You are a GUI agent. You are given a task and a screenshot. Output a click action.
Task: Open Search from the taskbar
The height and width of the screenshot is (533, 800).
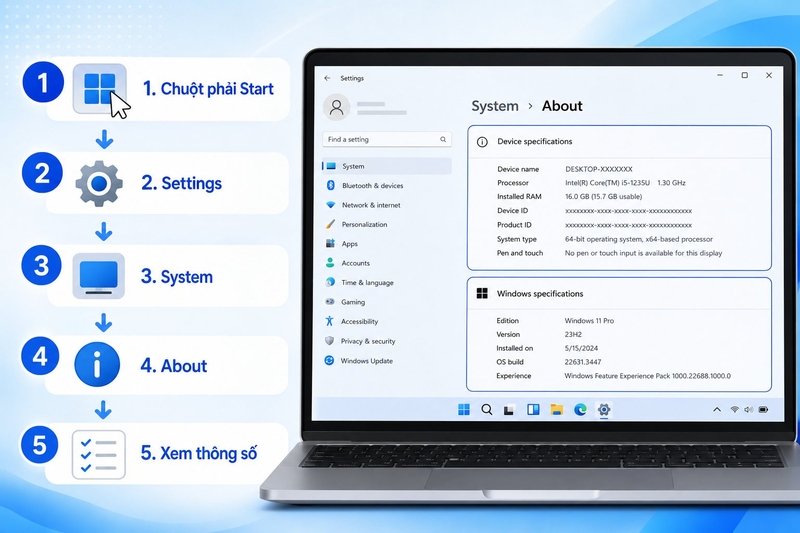487,410
